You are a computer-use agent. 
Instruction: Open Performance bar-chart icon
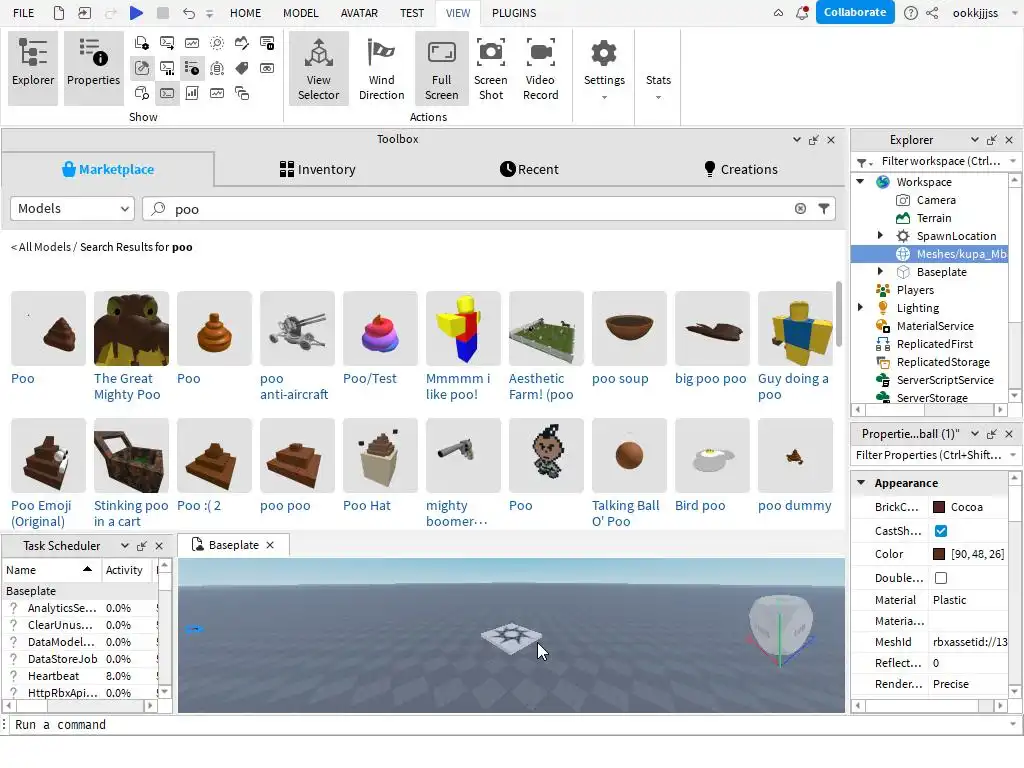(x=191, y=93)
